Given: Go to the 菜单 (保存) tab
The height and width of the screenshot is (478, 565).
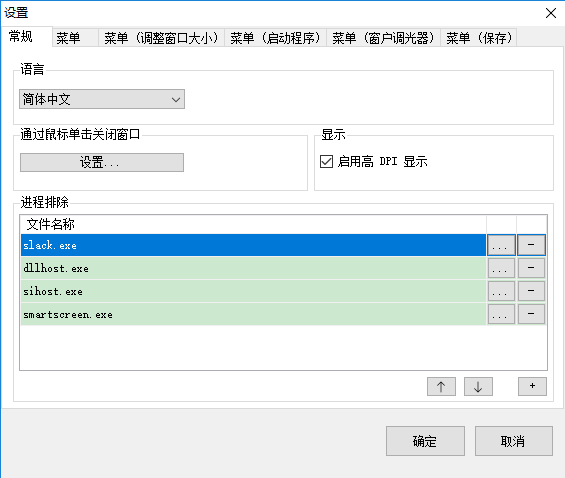Looking at the screenshot, I should pyautogui.click(x=479, y=38).
